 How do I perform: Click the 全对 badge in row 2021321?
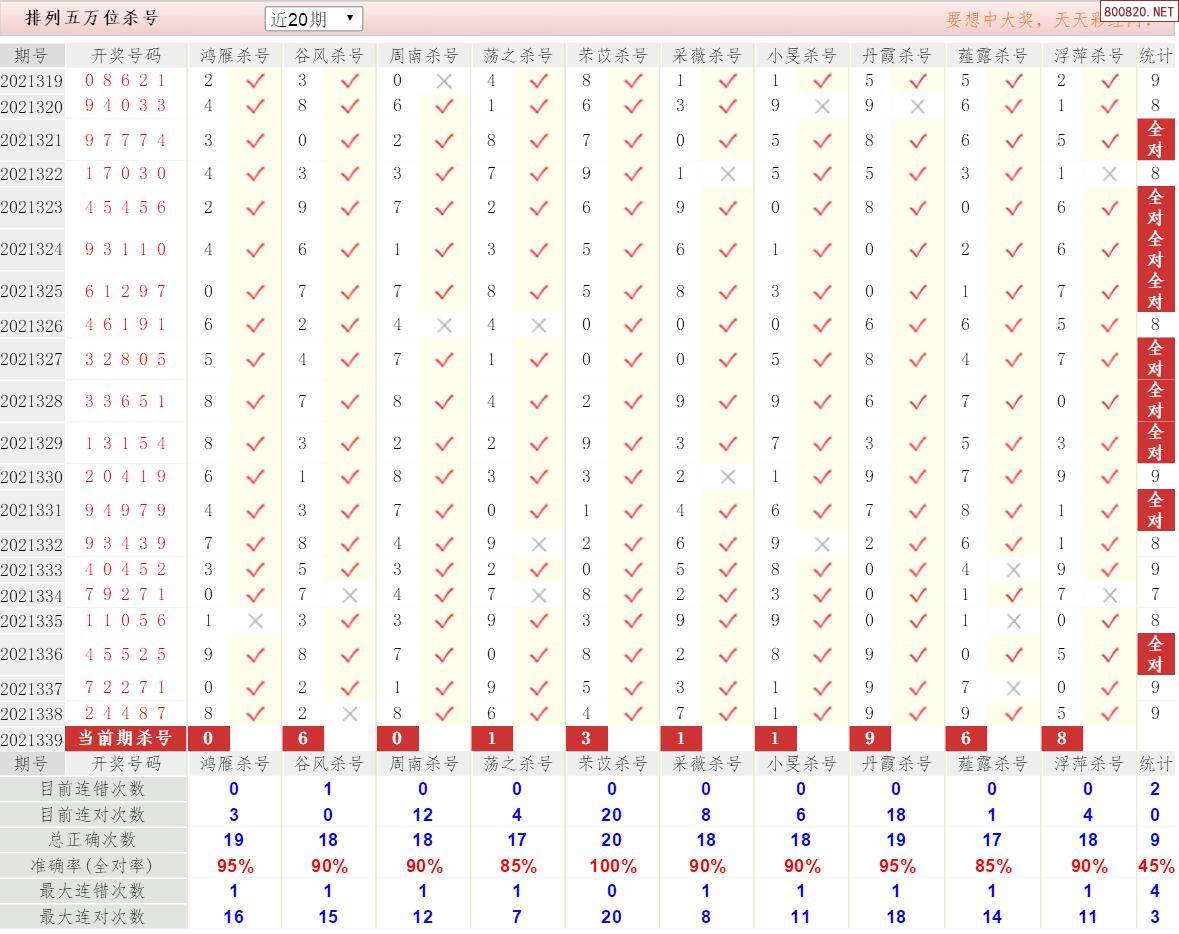tap(1156, 139)
